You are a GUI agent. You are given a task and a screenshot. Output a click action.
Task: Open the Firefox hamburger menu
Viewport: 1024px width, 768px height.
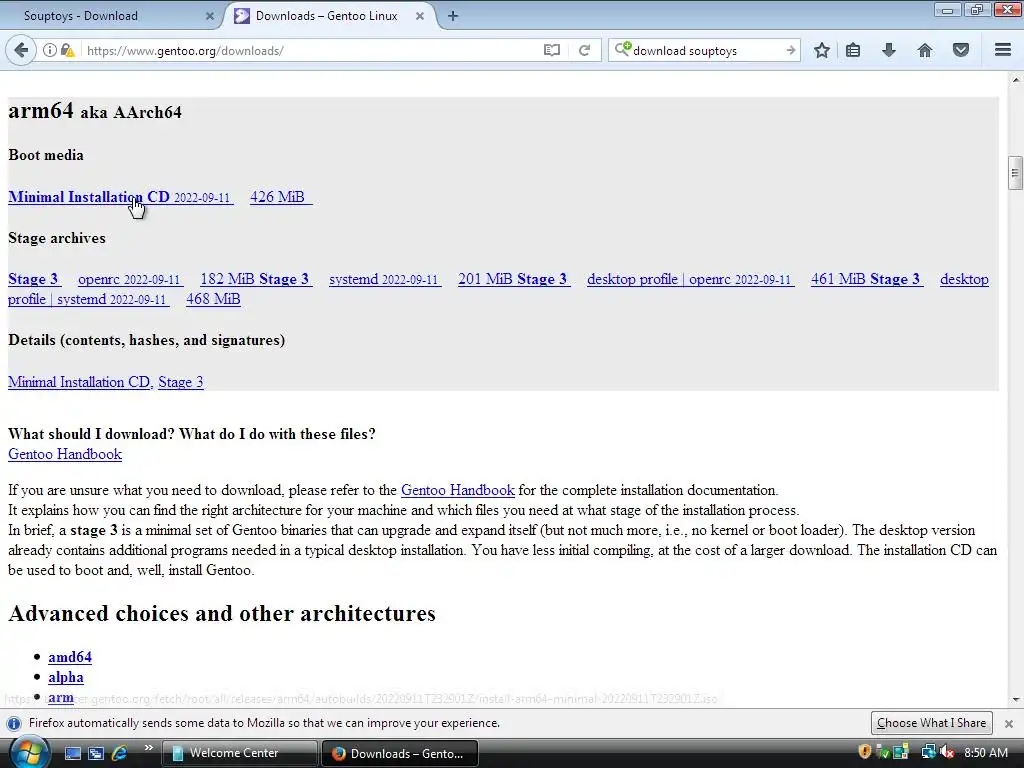coord(1003,50)
